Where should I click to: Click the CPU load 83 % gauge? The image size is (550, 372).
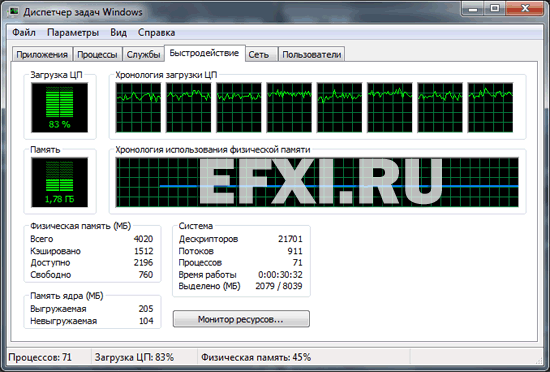pos(59,108)
